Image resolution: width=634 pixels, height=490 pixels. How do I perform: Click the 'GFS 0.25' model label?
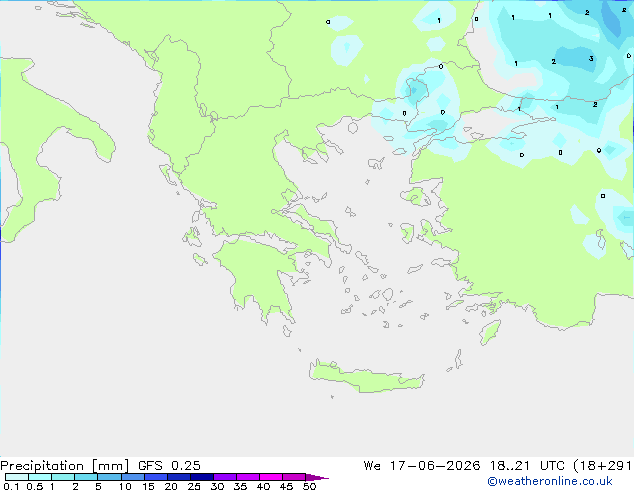169,466
